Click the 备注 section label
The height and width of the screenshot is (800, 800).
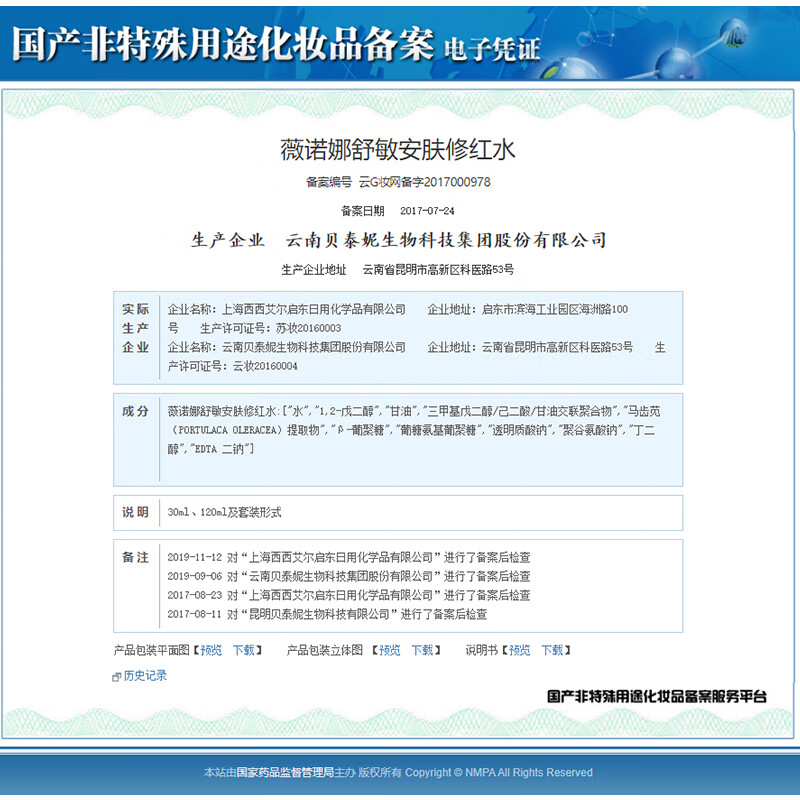(135, 557)
